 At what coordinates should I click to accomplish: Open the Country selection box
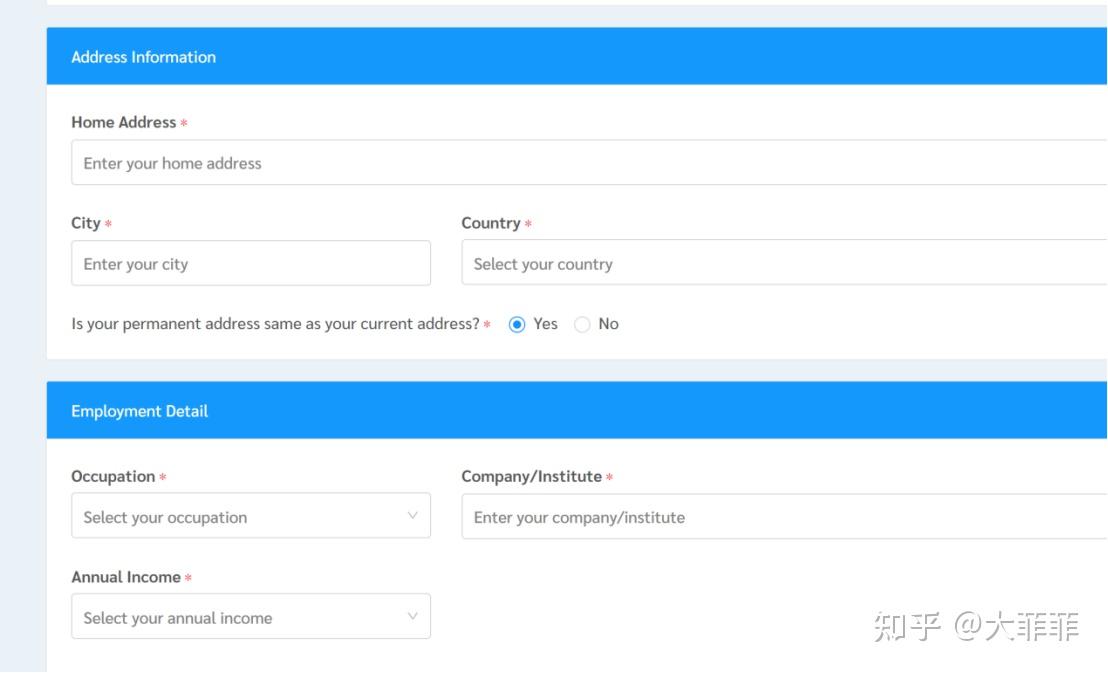click(783, 264)
